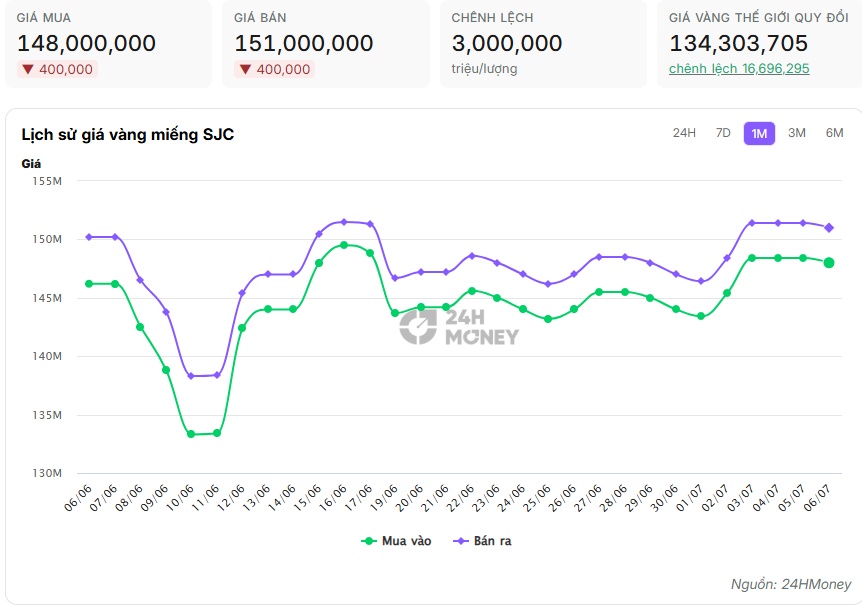The image size is (862, 606).
Task: Click the 155M y-axis label
Action: [x=47, y=181]
